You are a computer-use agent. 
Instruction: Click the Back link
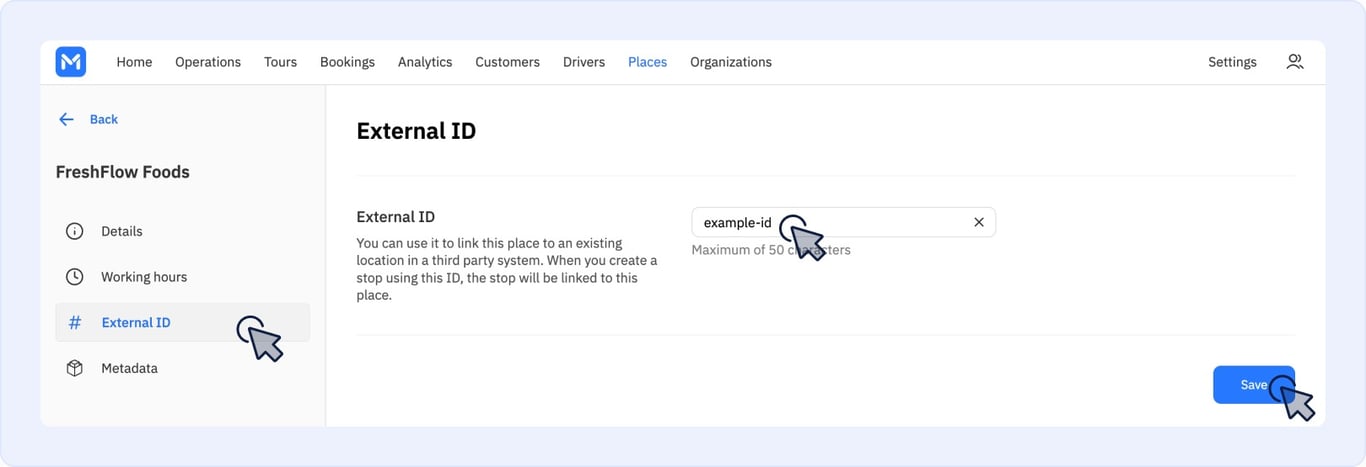[x=104, y=119]
